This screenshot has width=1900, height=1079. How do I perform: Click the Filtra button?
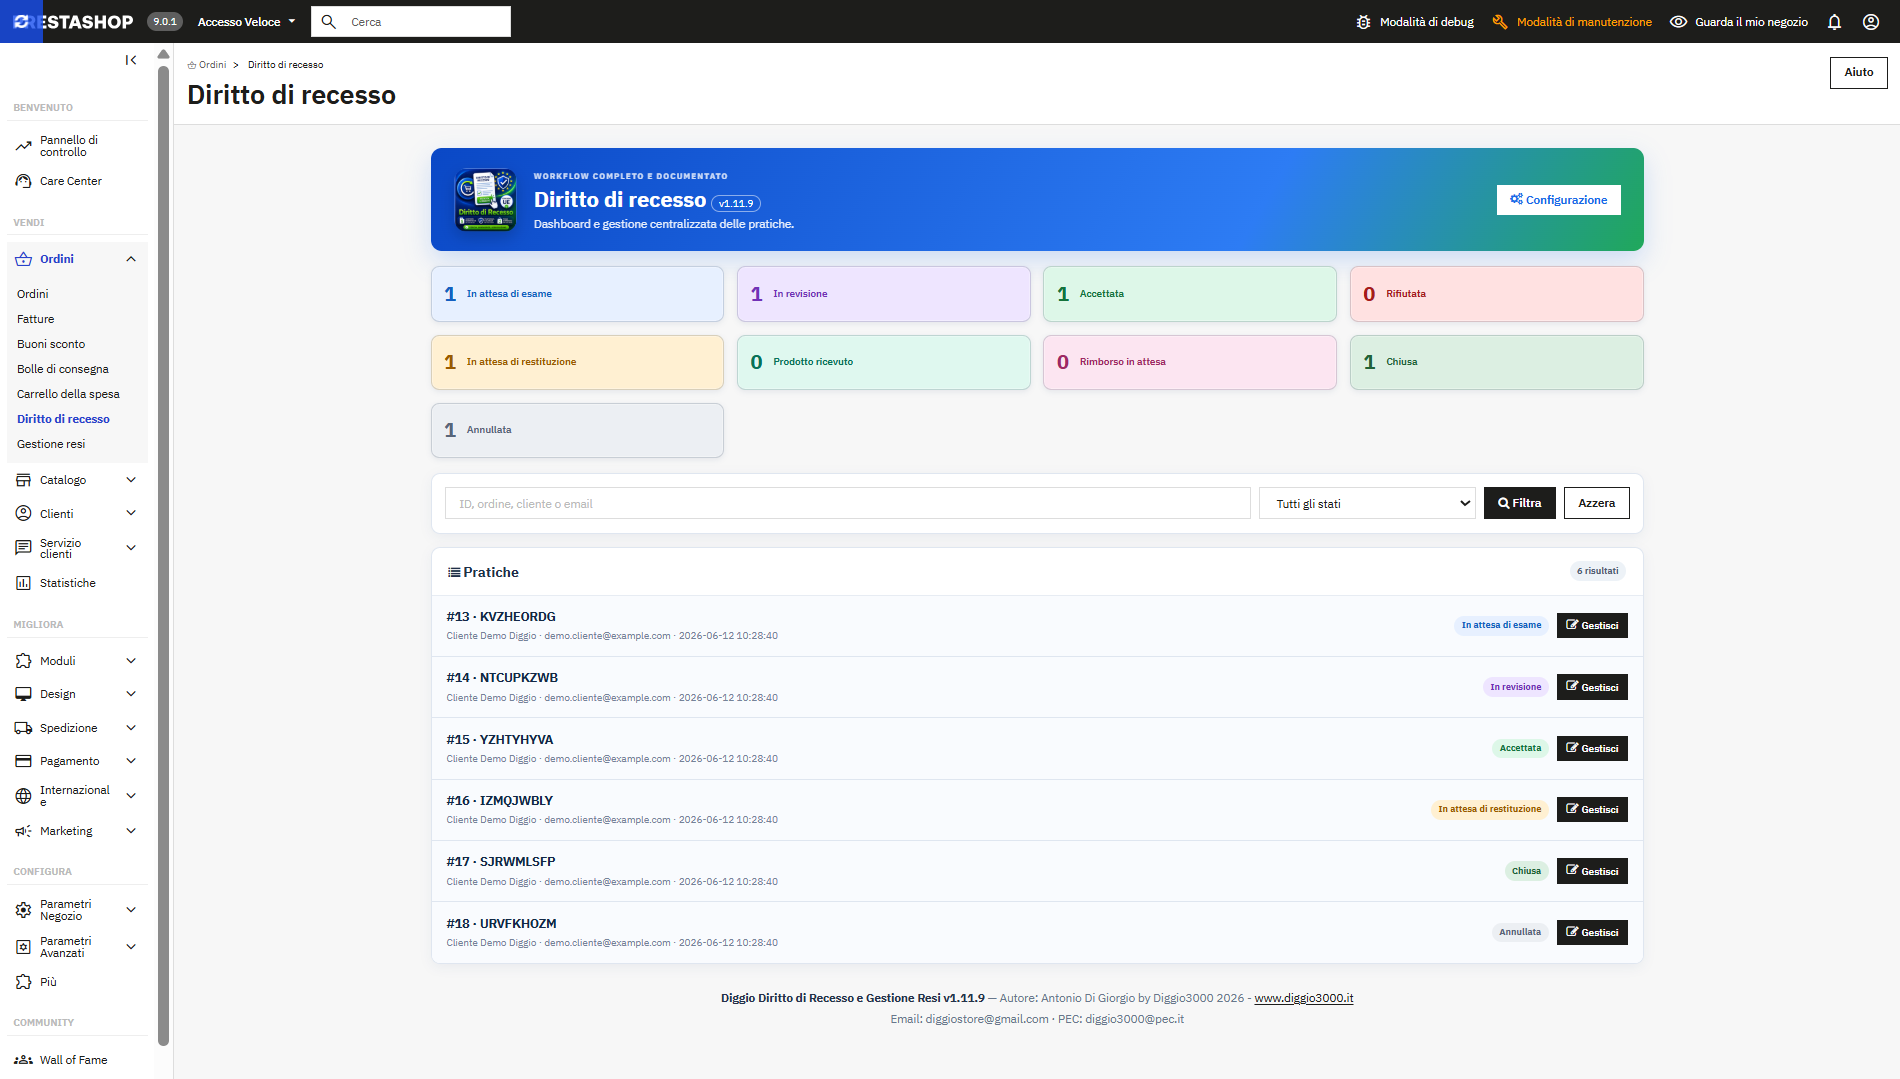click(1520, 503)
